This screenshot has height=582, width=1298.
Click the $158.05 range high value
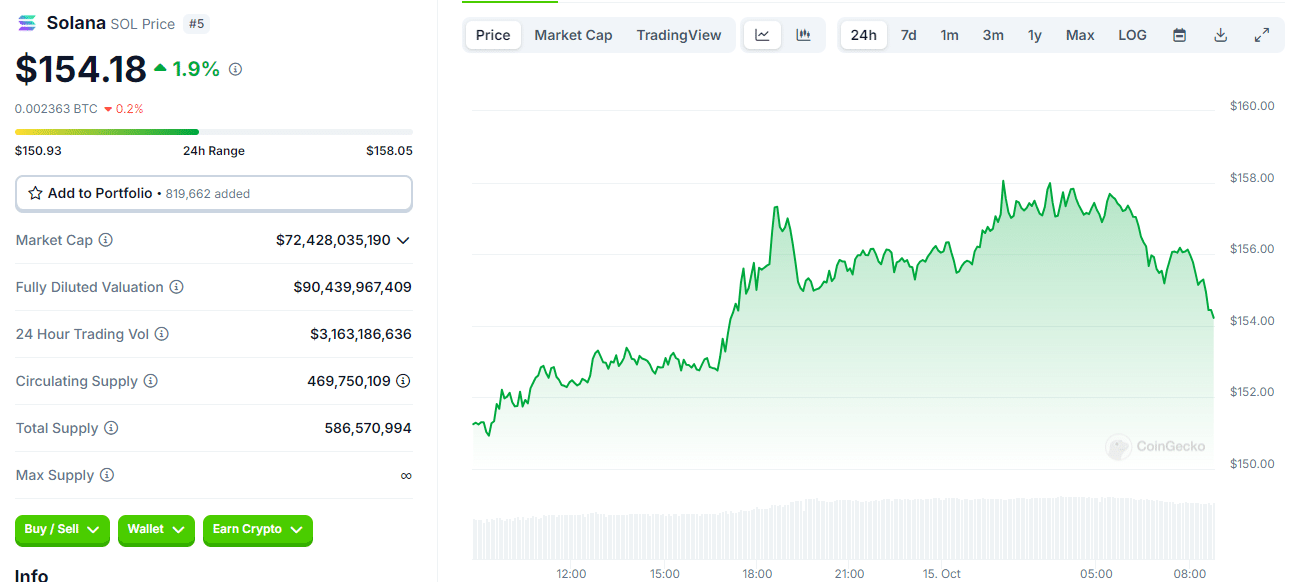(389, 151)
